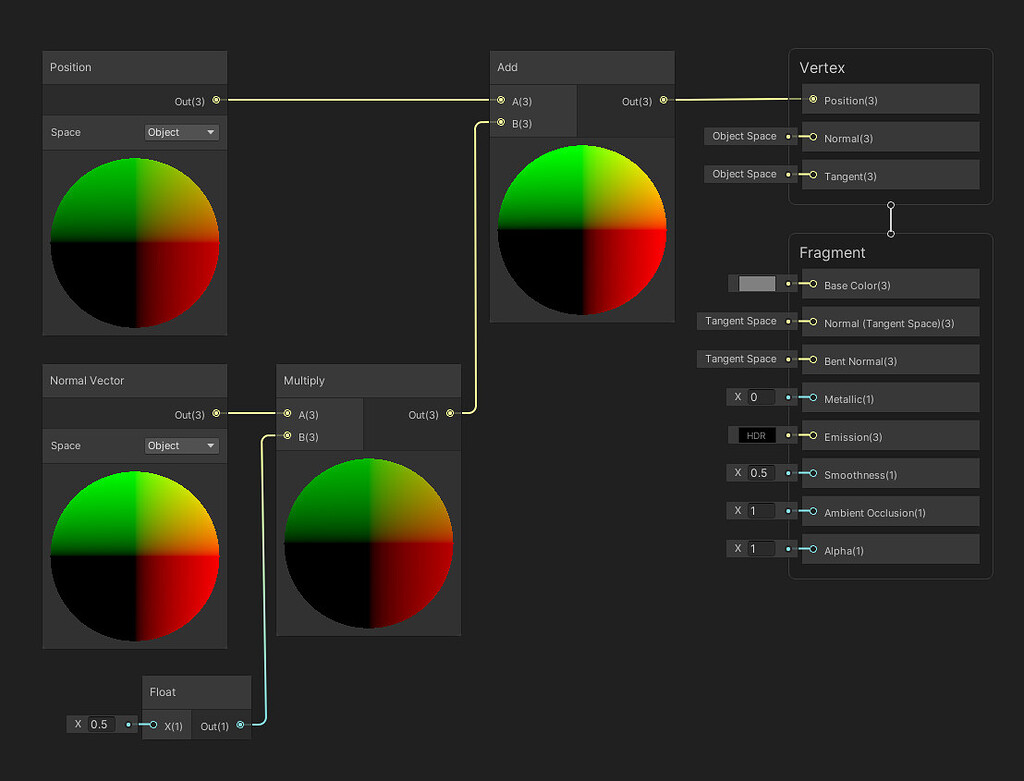Screen dimensions: 1024x781
Task: Click the Object Space badge next to Normal(3)
Action: 744,136
